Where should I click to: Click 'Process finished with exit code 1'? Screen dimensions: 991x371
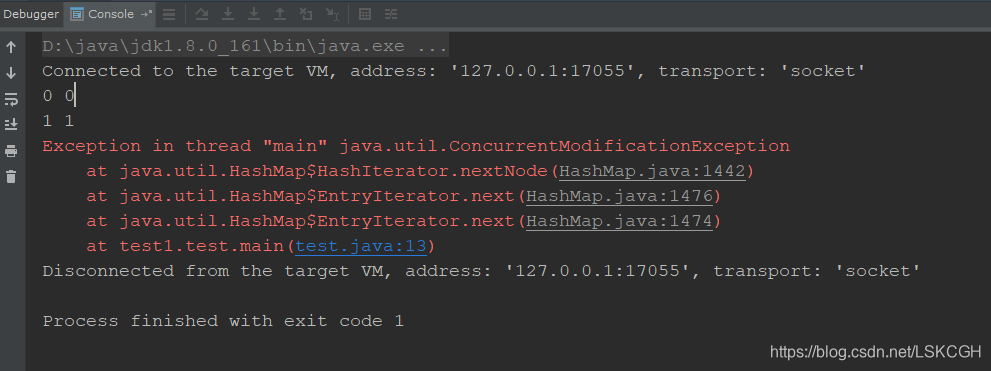222,321
